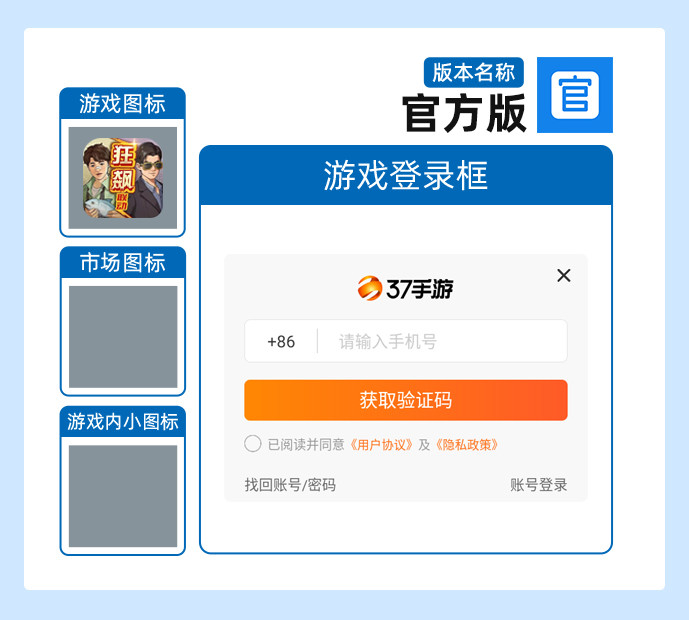Focus the 请输入手机号 phone input field
Image resolution: width=689 pixels, height=620 pixels.
pos(442,341)
